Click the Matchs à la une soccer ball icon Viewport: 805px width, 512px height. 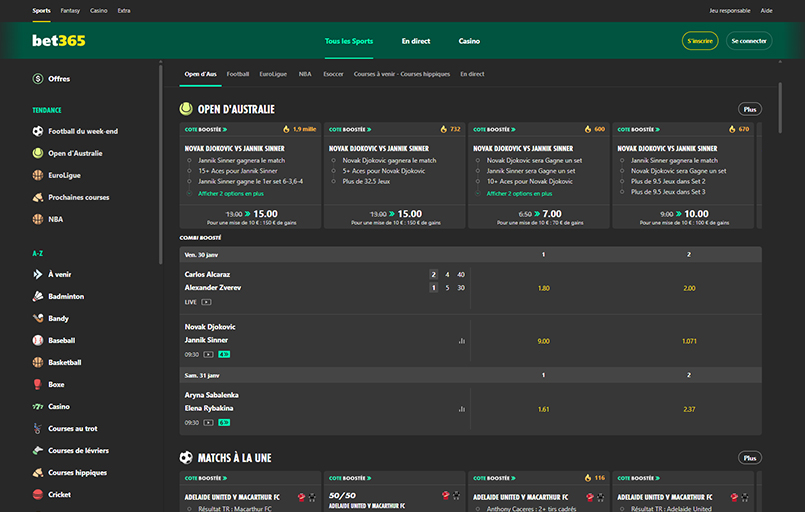[186, 458]
